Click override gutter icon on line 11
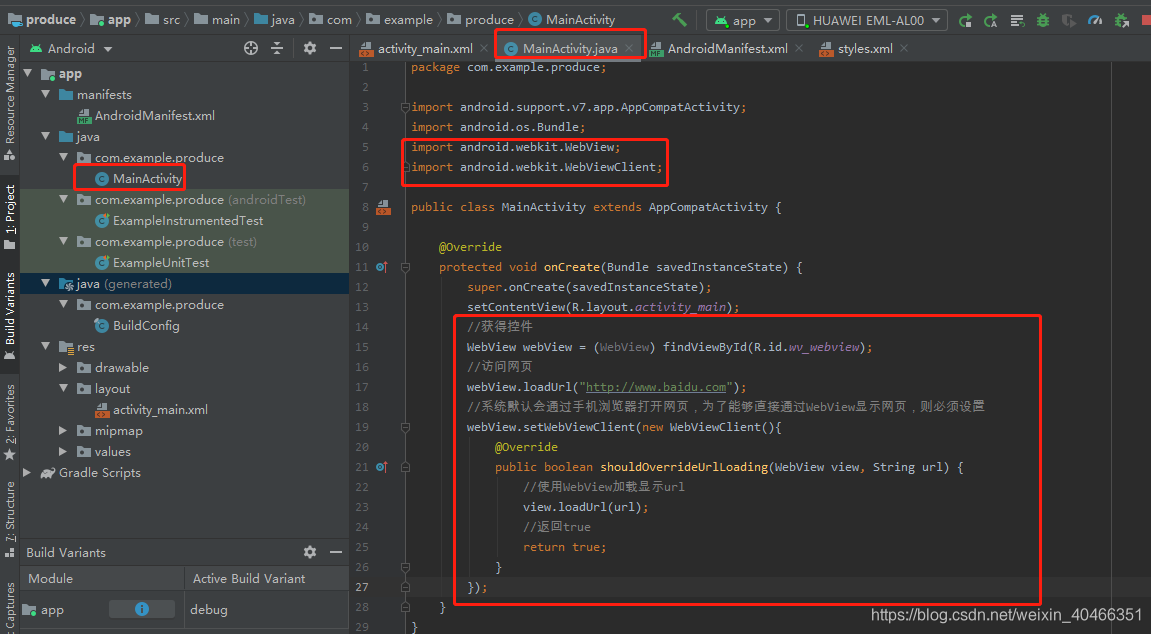 (382, 267)
